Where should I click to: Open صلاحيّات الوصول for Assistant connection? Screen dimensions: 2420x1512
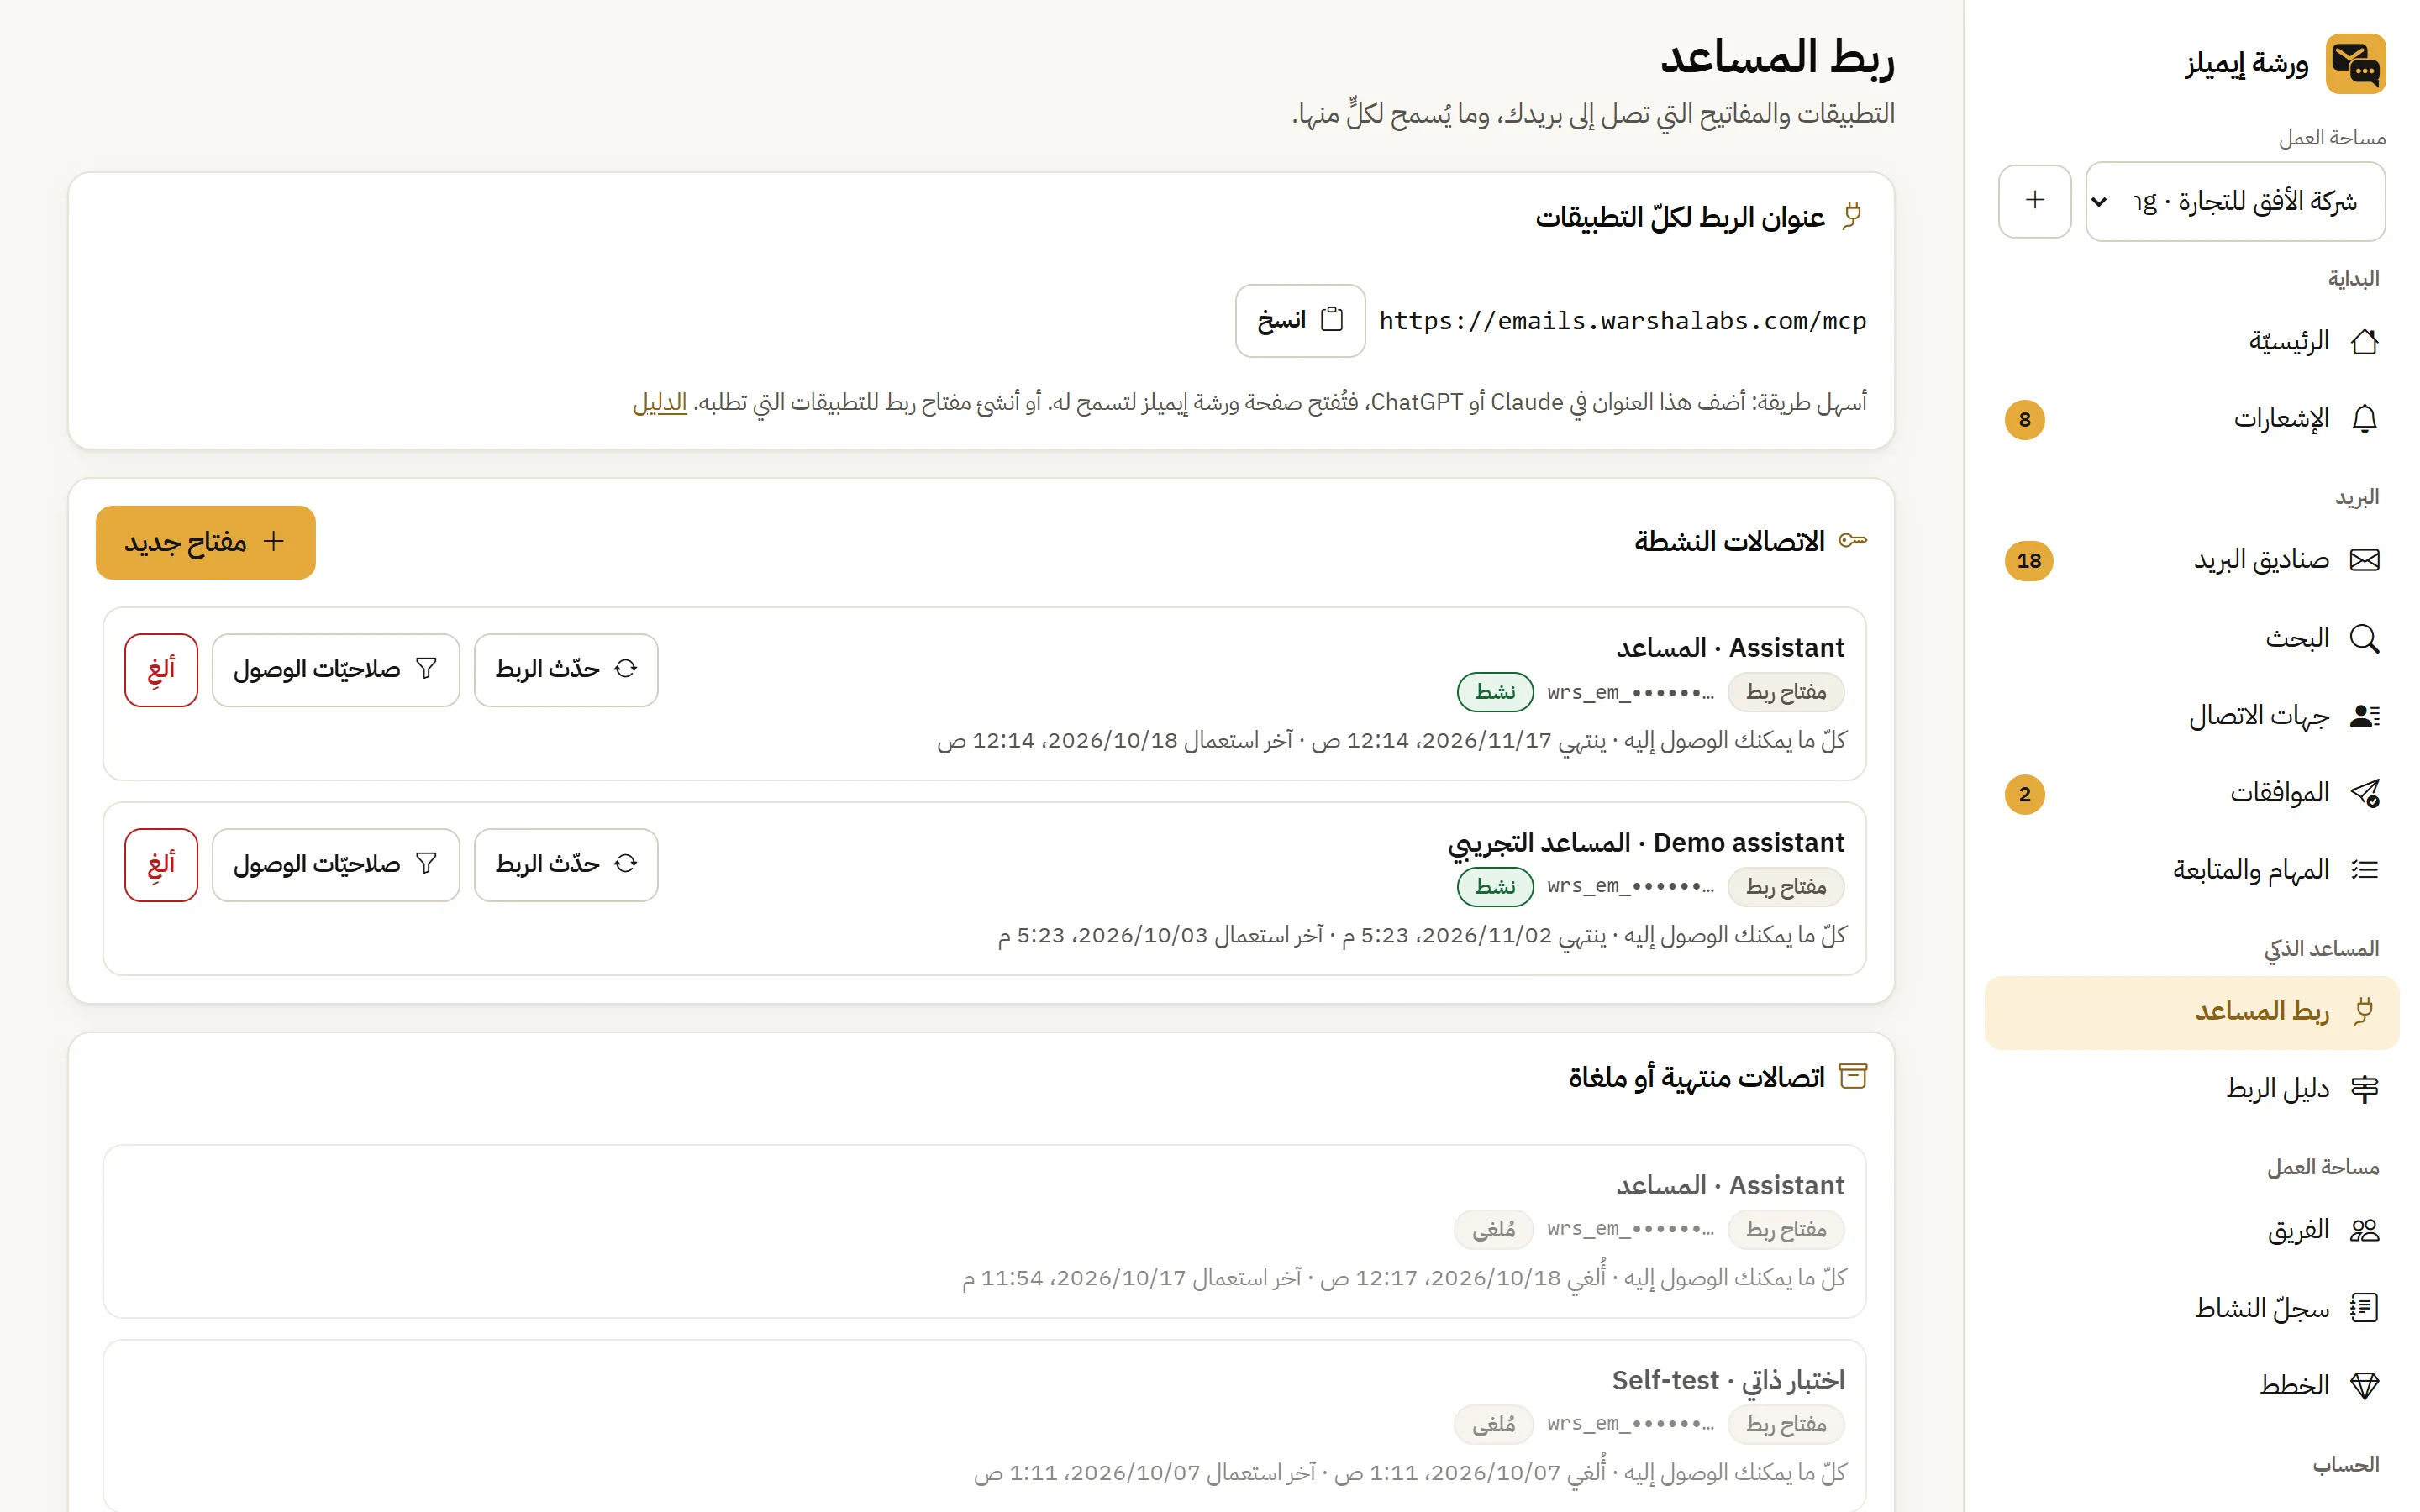coord(336,670)
